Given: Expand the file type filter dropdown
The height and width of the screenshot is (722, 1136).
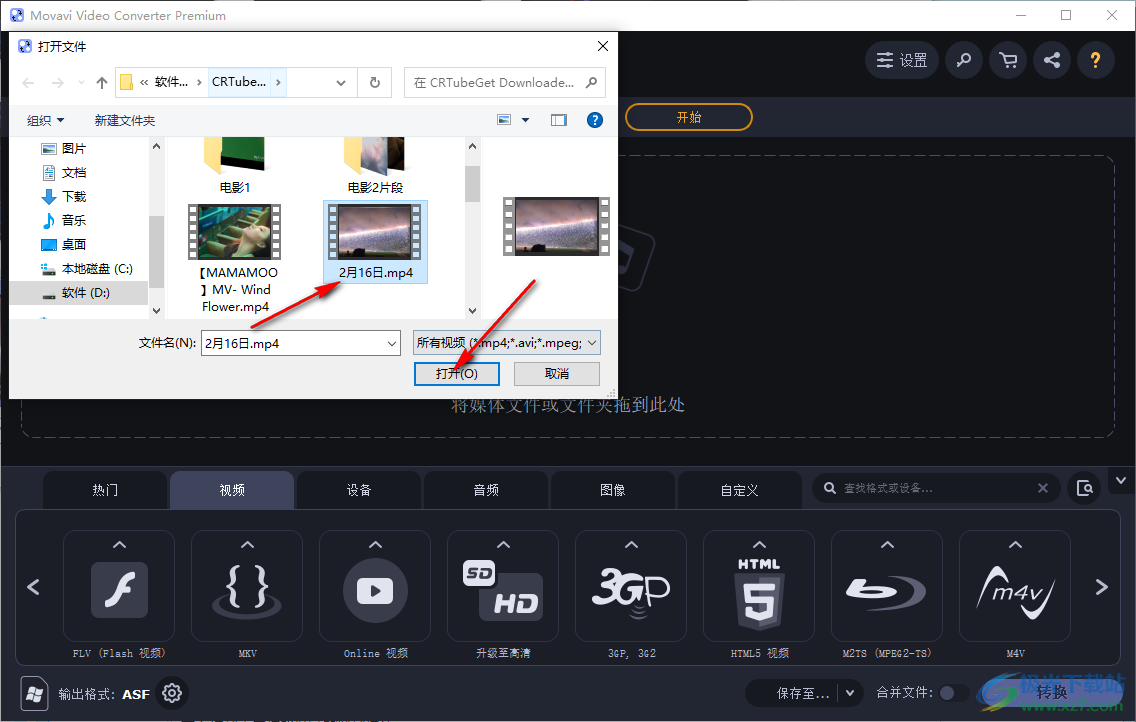Looking at the screenshot, I should [592, 343].
